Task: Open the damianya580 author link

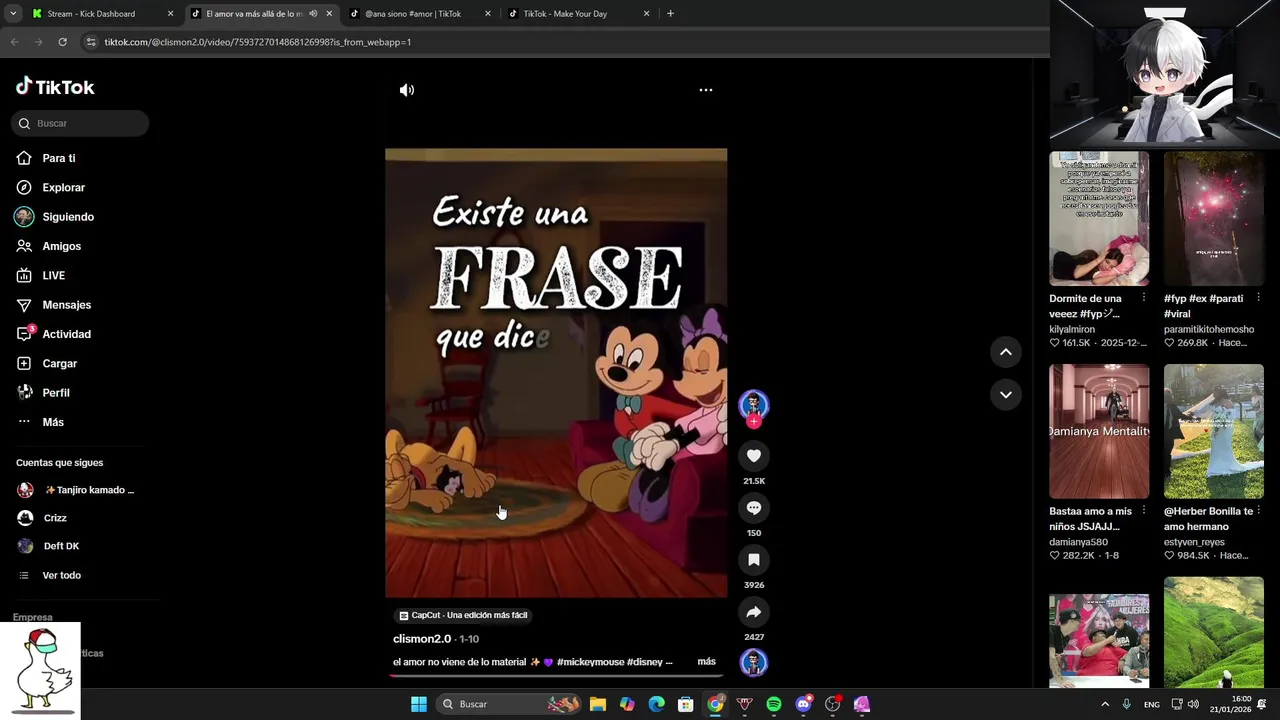Action: coord(1078,542)
